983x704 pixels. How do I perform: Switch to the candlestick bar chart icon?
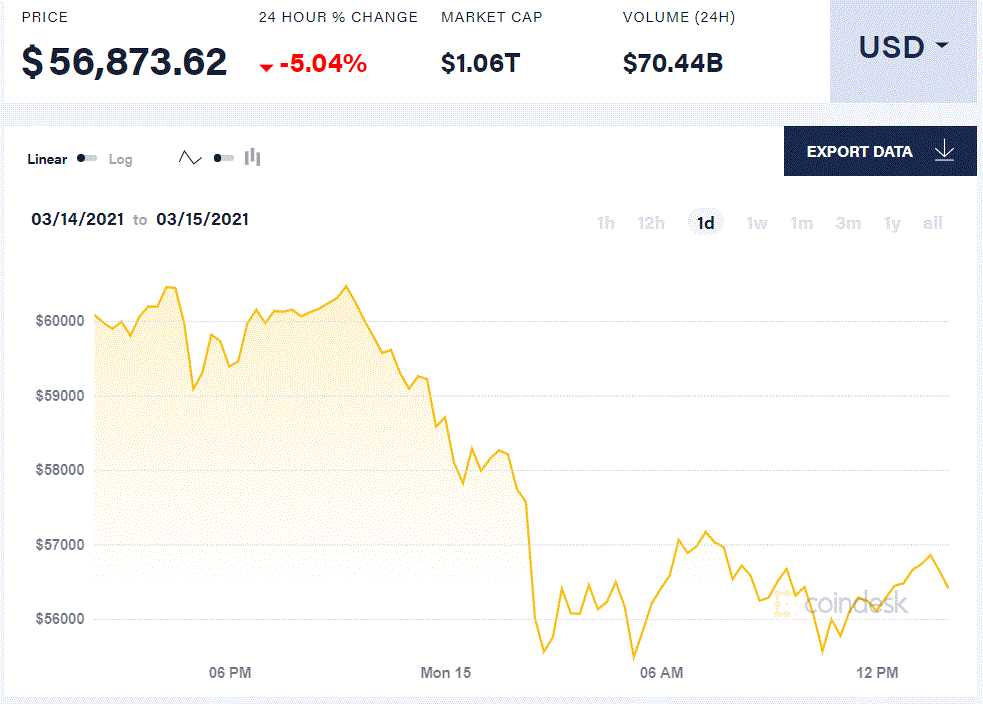[x=252, y=157]
